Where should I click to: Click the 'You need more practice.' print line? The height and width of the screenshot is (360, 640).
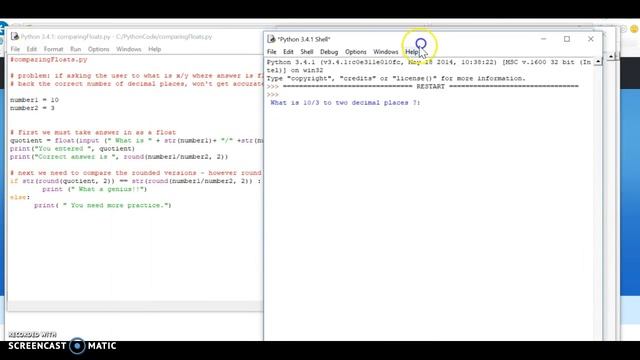click(x=103, y=205)
